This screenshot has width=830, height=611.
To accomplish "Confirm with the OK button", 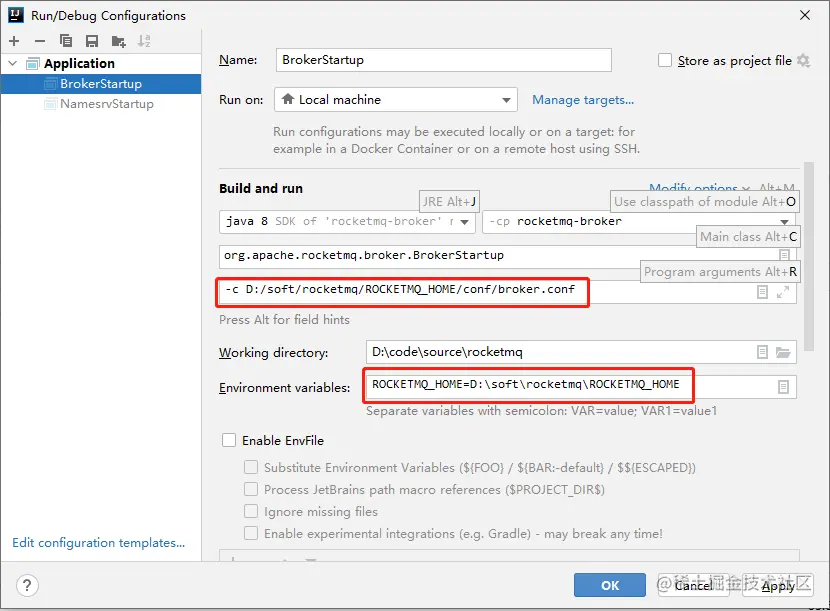I will pos(610,585).
